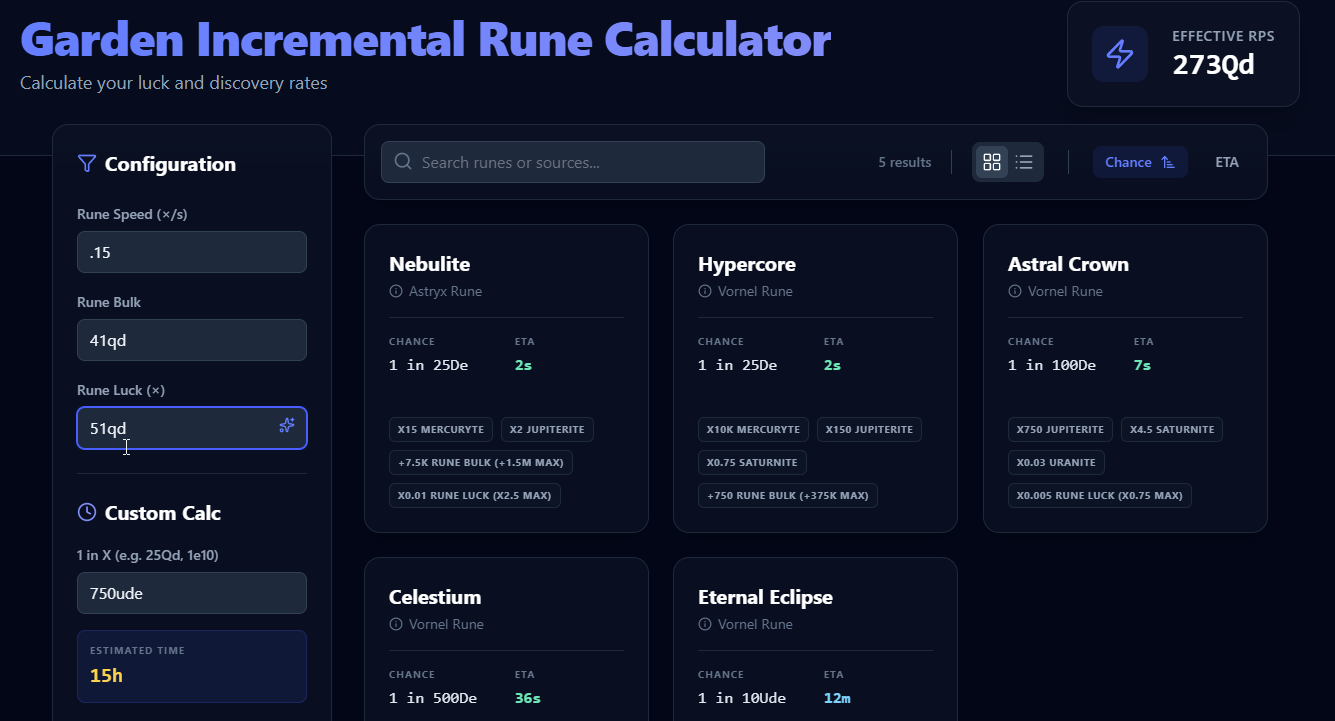Switch results to grid view
Viewport: 1335px width, 721px height.
click(x=991, y=161)
